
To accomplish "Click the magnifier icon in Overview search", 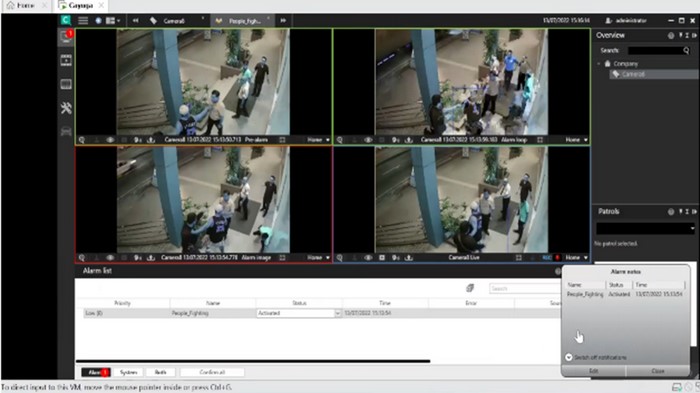I will [x=686, y=50].
